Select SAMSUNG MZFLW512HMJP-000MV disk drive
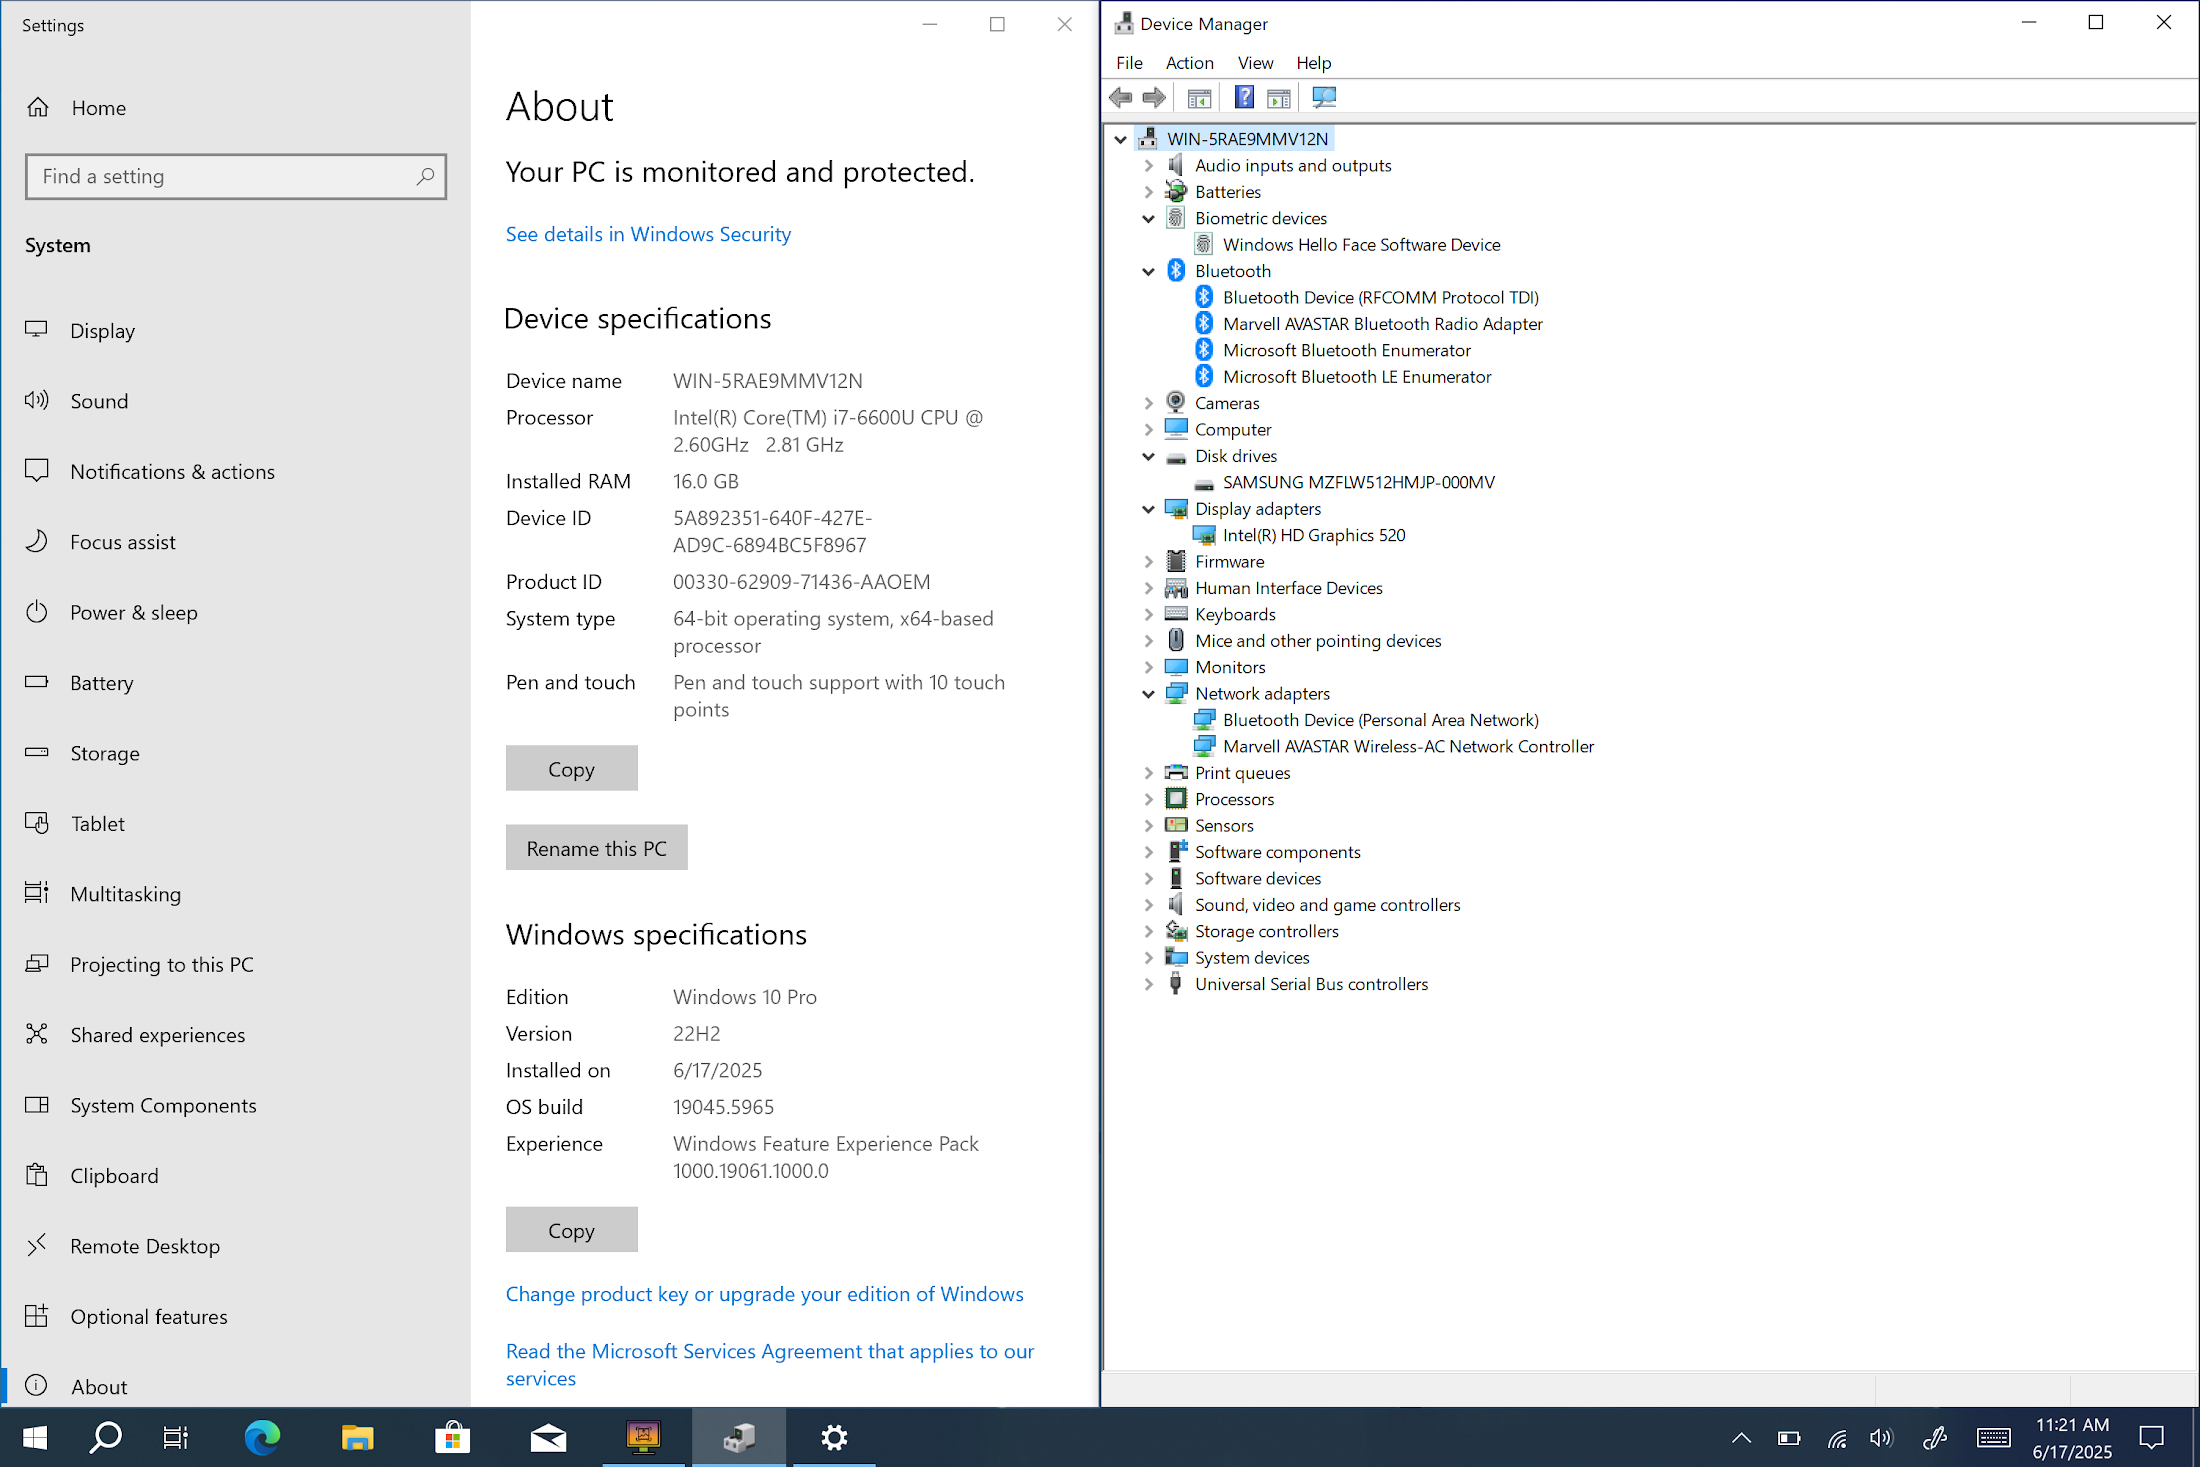Viewport: 2200px width, 1467px height. pos(1358,482)
